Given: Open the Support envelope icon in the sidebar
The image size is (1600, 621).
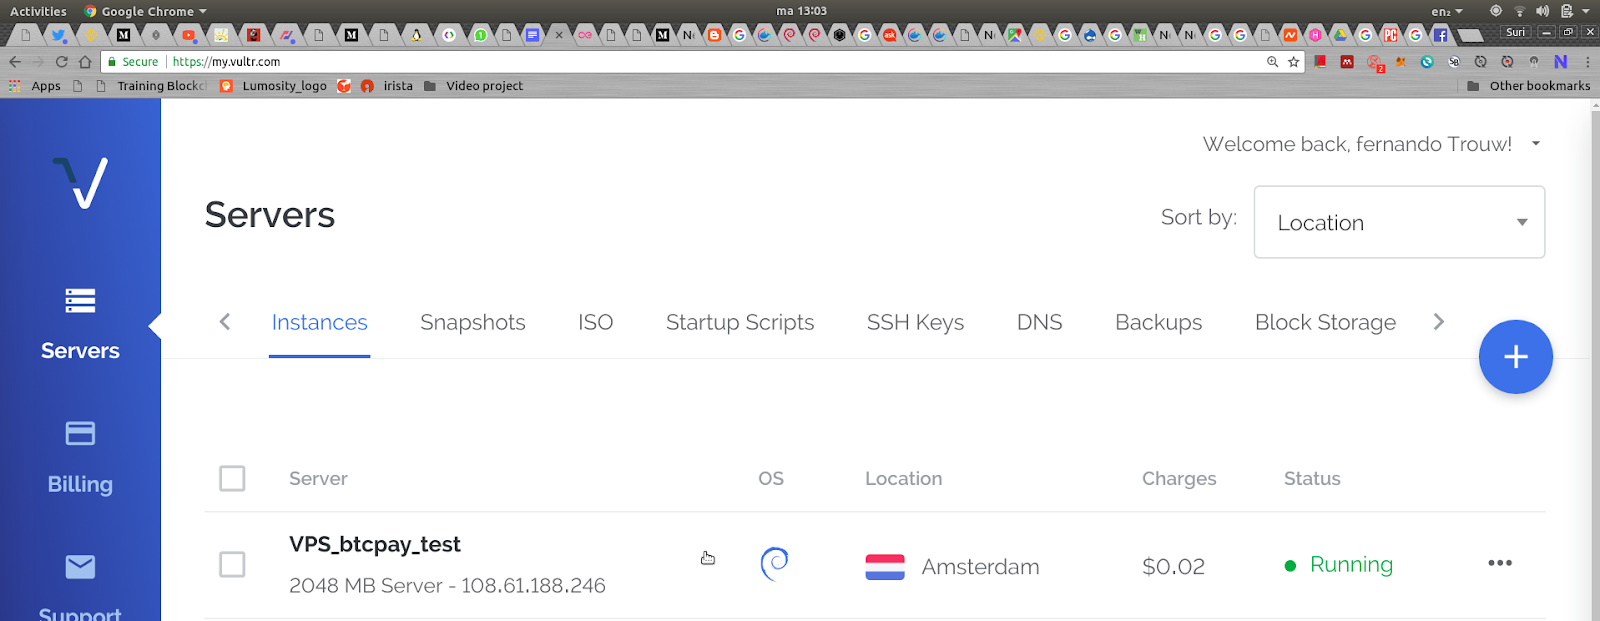Looking at the screenshot, I should [80, 567].
